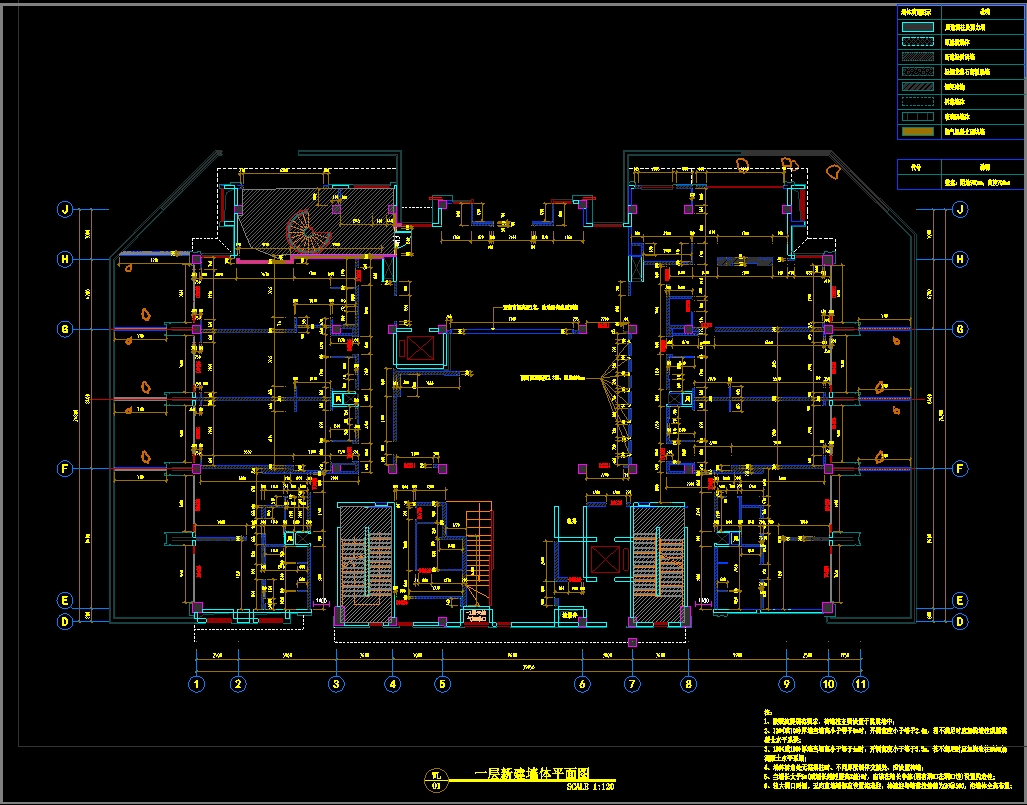Click column grid bubble 5 at bottom
This screenshot has height=805, width=1027.
point(442,684)
